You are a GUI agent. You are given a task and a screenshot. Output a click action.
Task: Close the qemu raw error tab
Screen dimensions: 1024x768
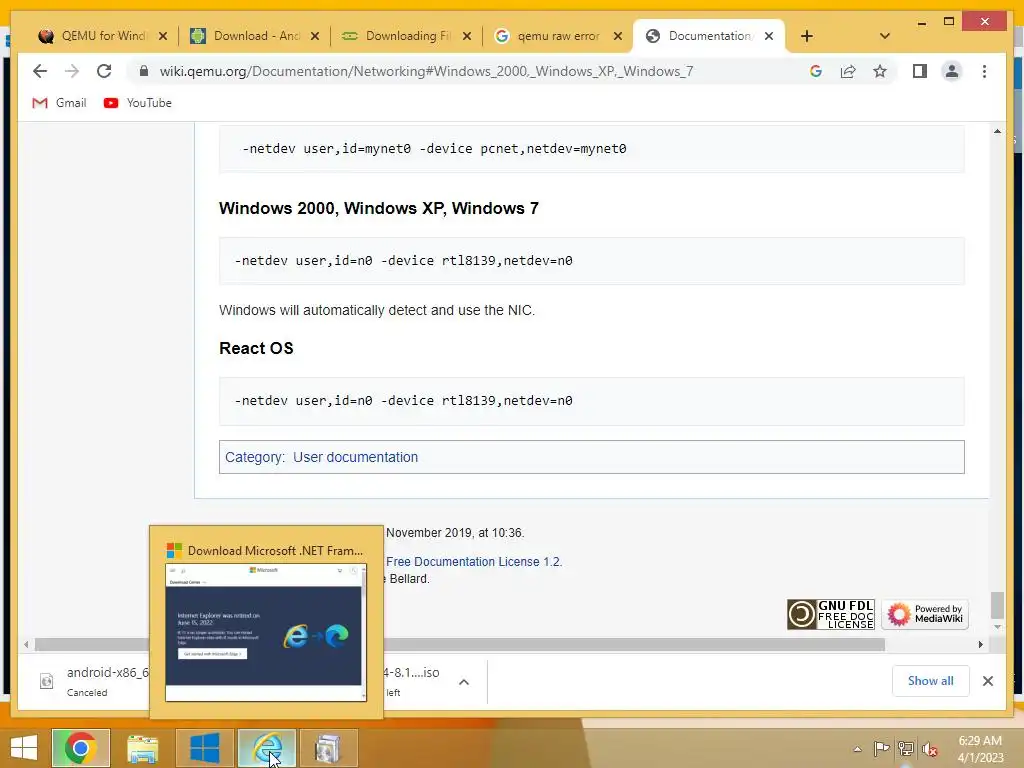(618, 36)
